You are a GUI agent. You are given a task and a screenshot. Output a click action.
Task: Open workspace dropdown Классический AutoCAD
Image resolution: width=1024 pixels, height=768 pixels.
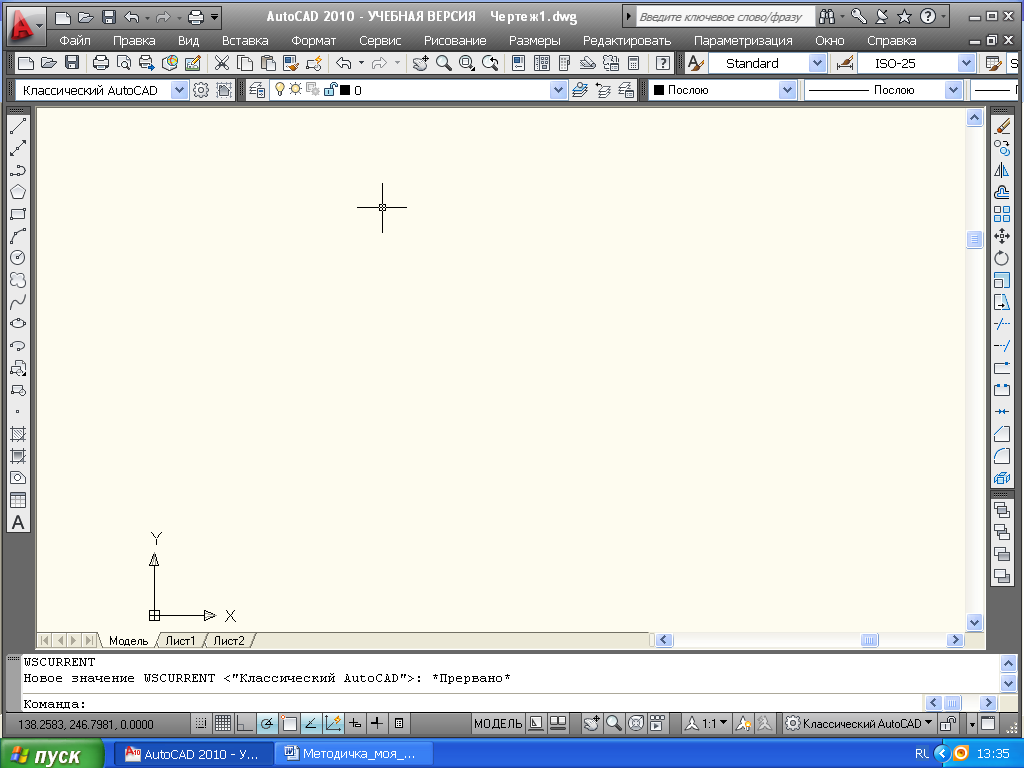tap(180, 90)
